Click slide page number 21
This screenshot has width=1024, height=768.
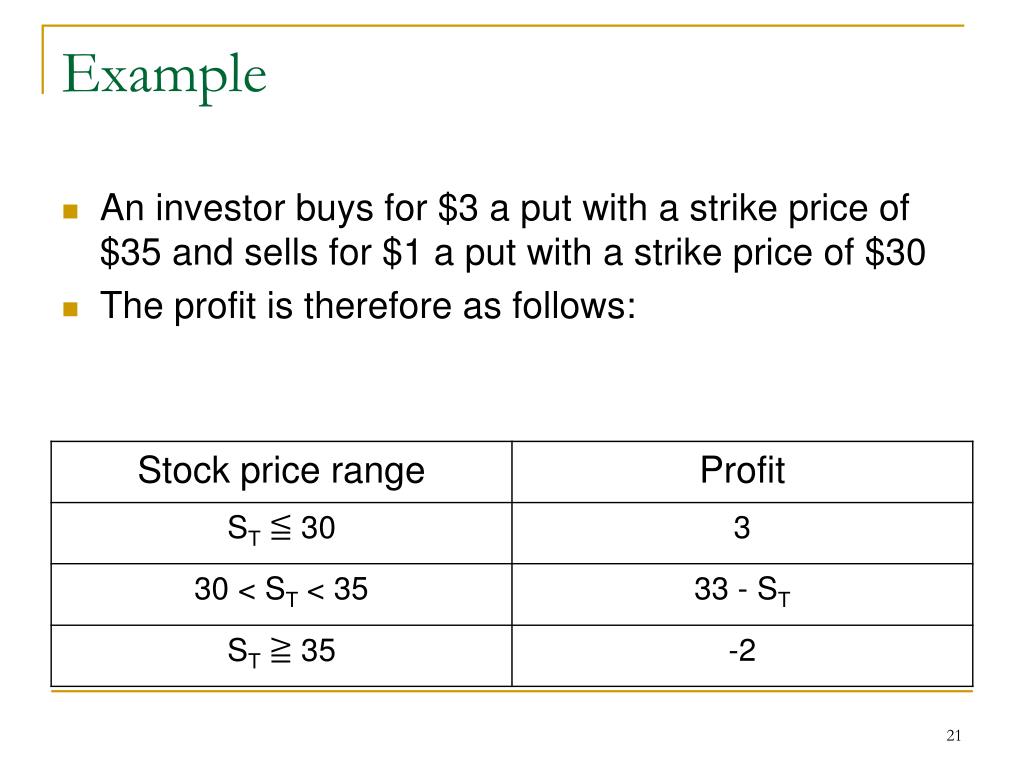coord(953,736)
